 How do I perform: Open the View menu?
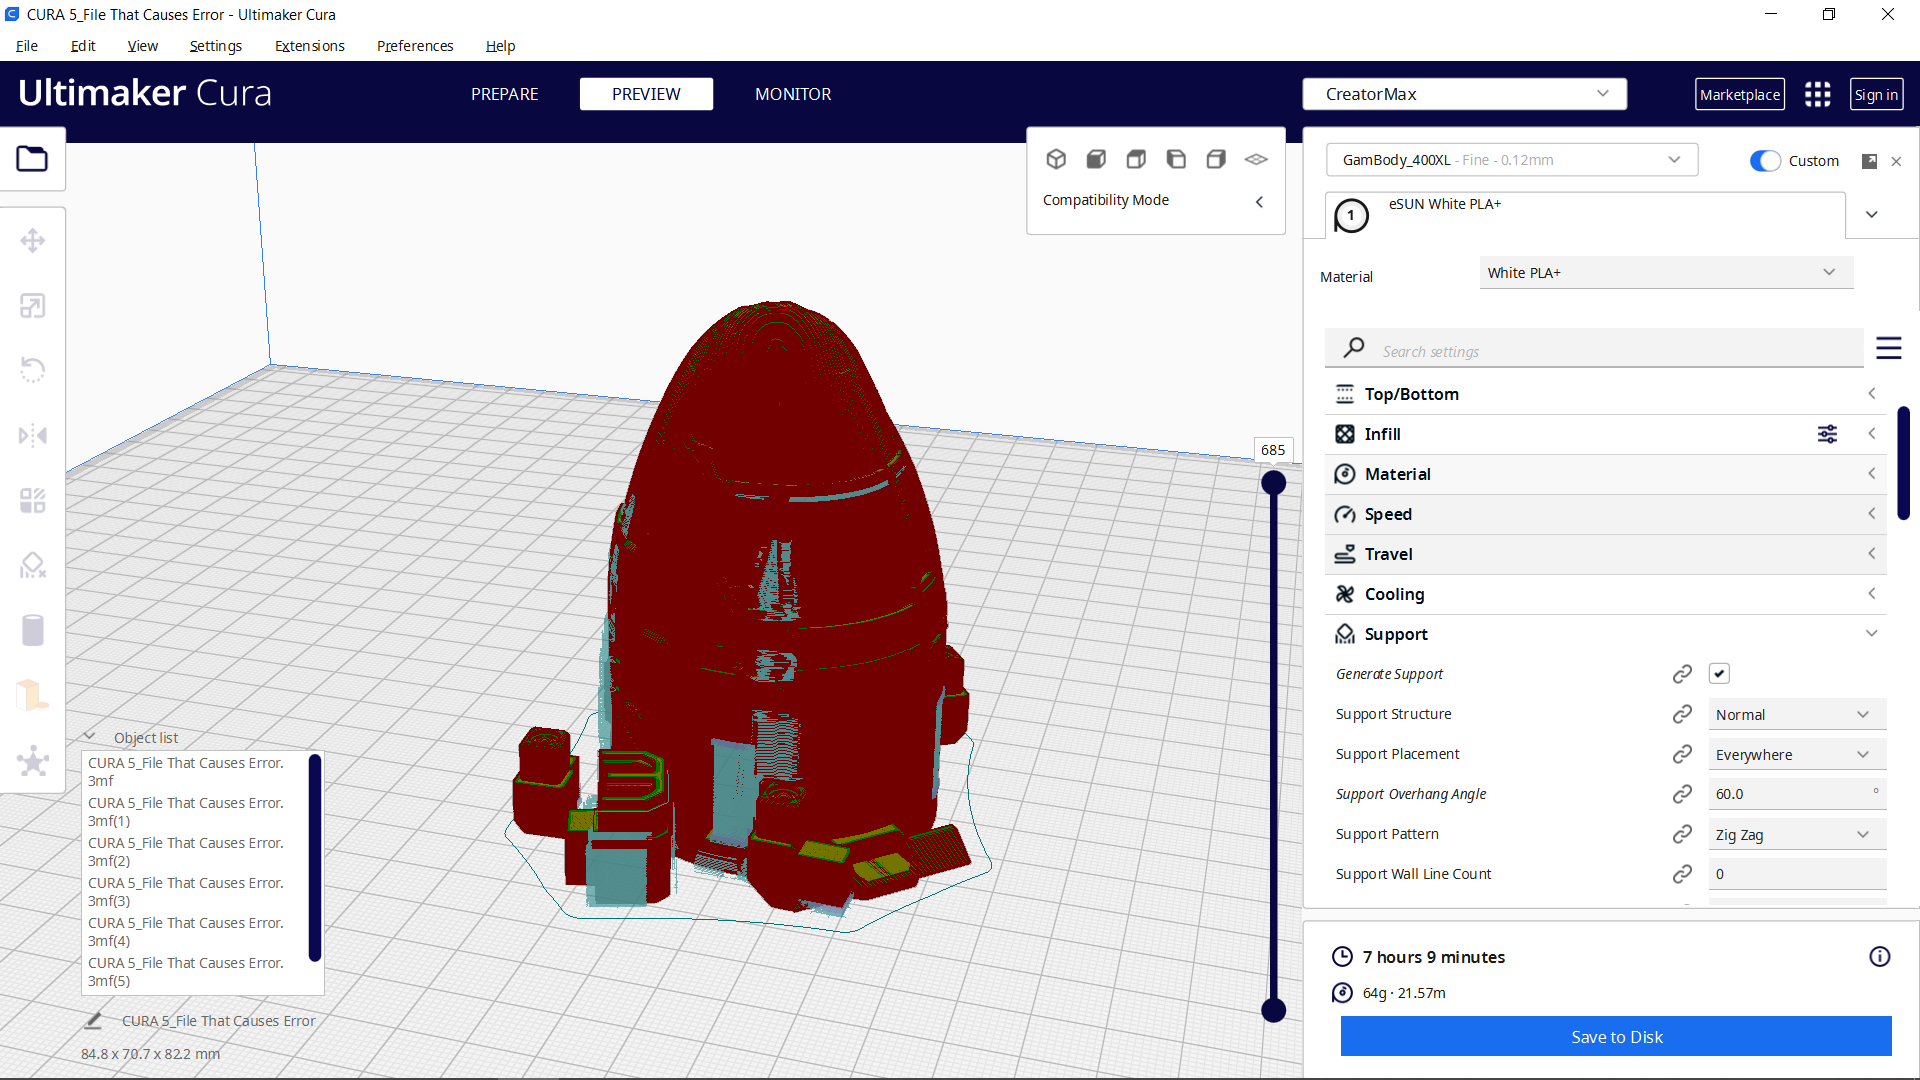(x=142, y=46)
